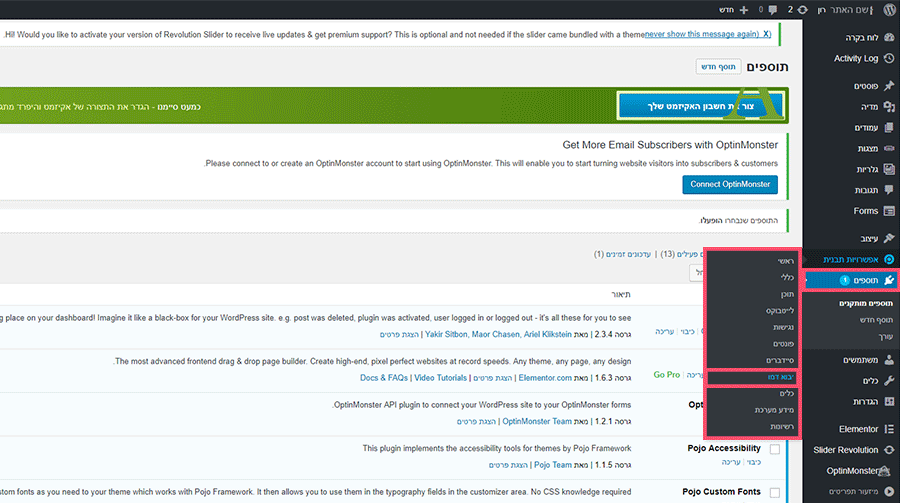Open the comments sidebar icon (תגובות)
Image resolution: width=900 pixels, height=503 pixels.
tap(889, 189)
